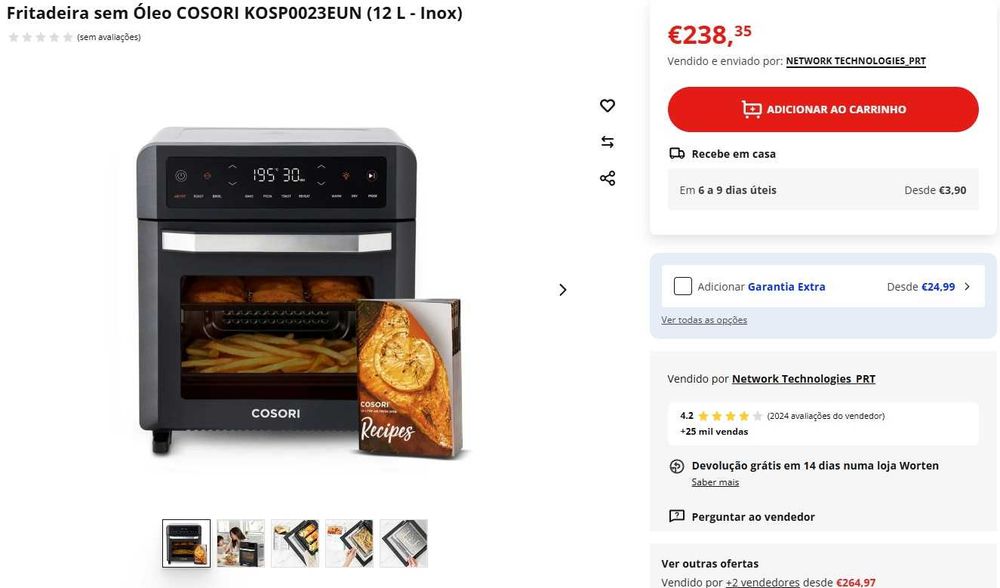Add product to wishlist with heart icon
The height and width of the screenshot is (588, 1000).
pos(607,105)
